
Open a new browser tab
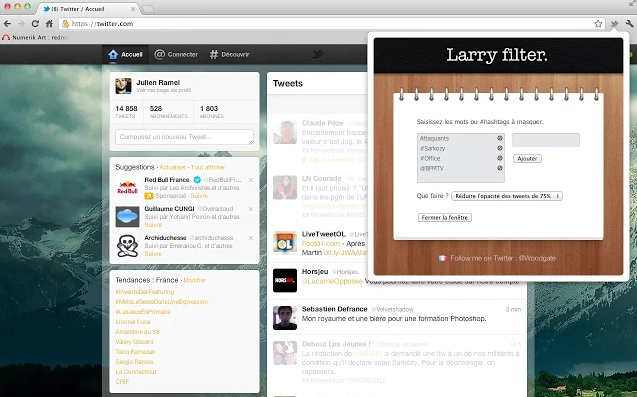pos(147,9)
